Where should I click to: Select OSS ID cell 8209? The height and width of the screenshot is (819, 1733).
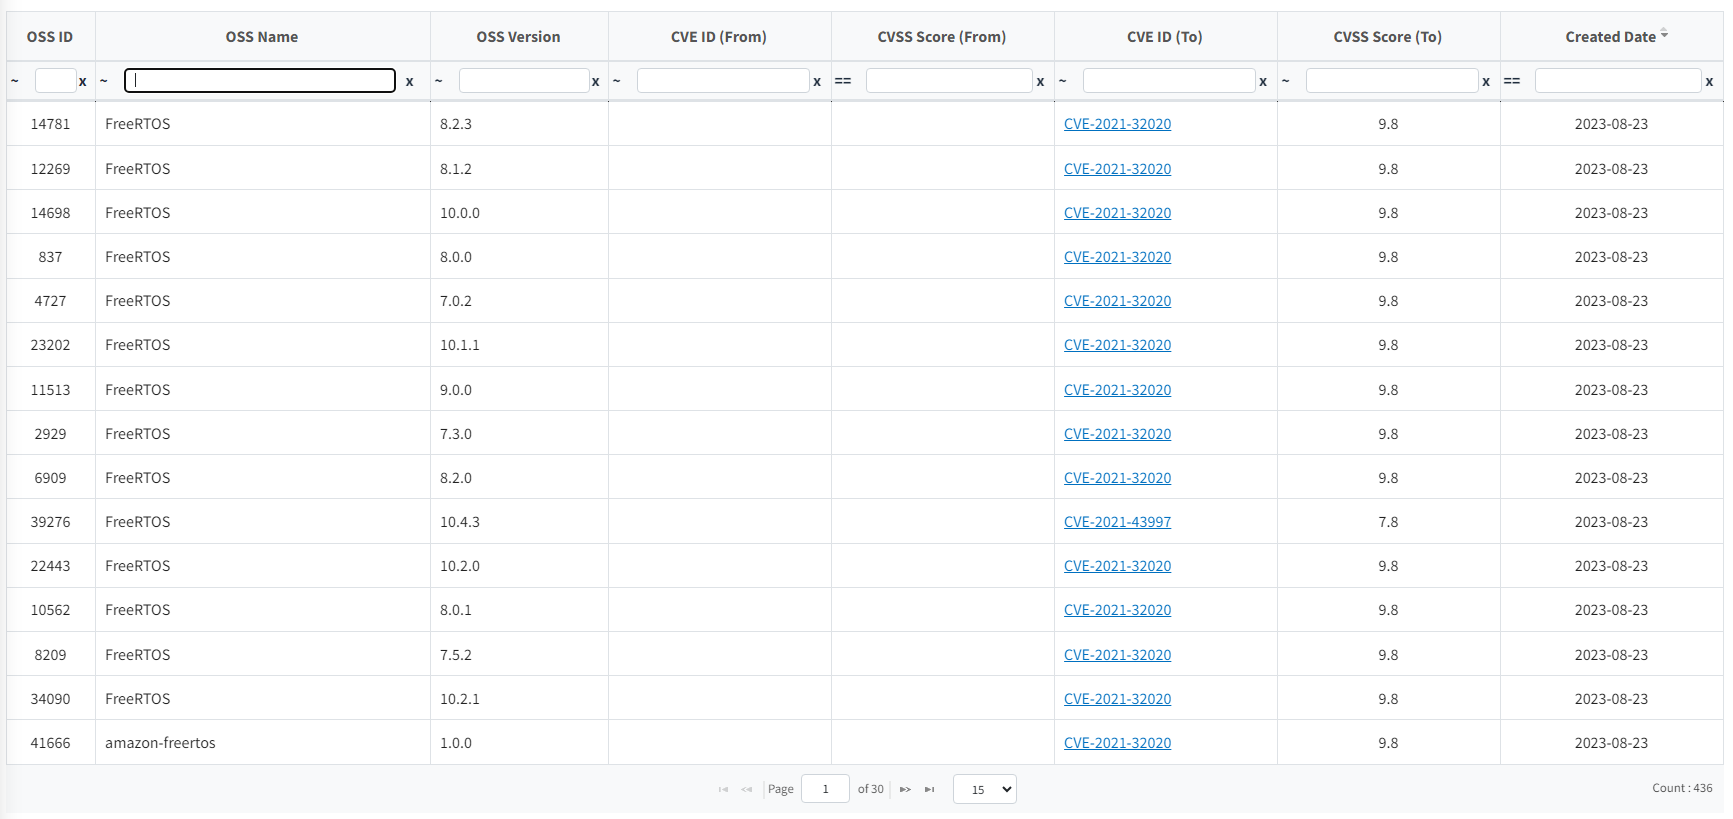(x=50, y=655)
